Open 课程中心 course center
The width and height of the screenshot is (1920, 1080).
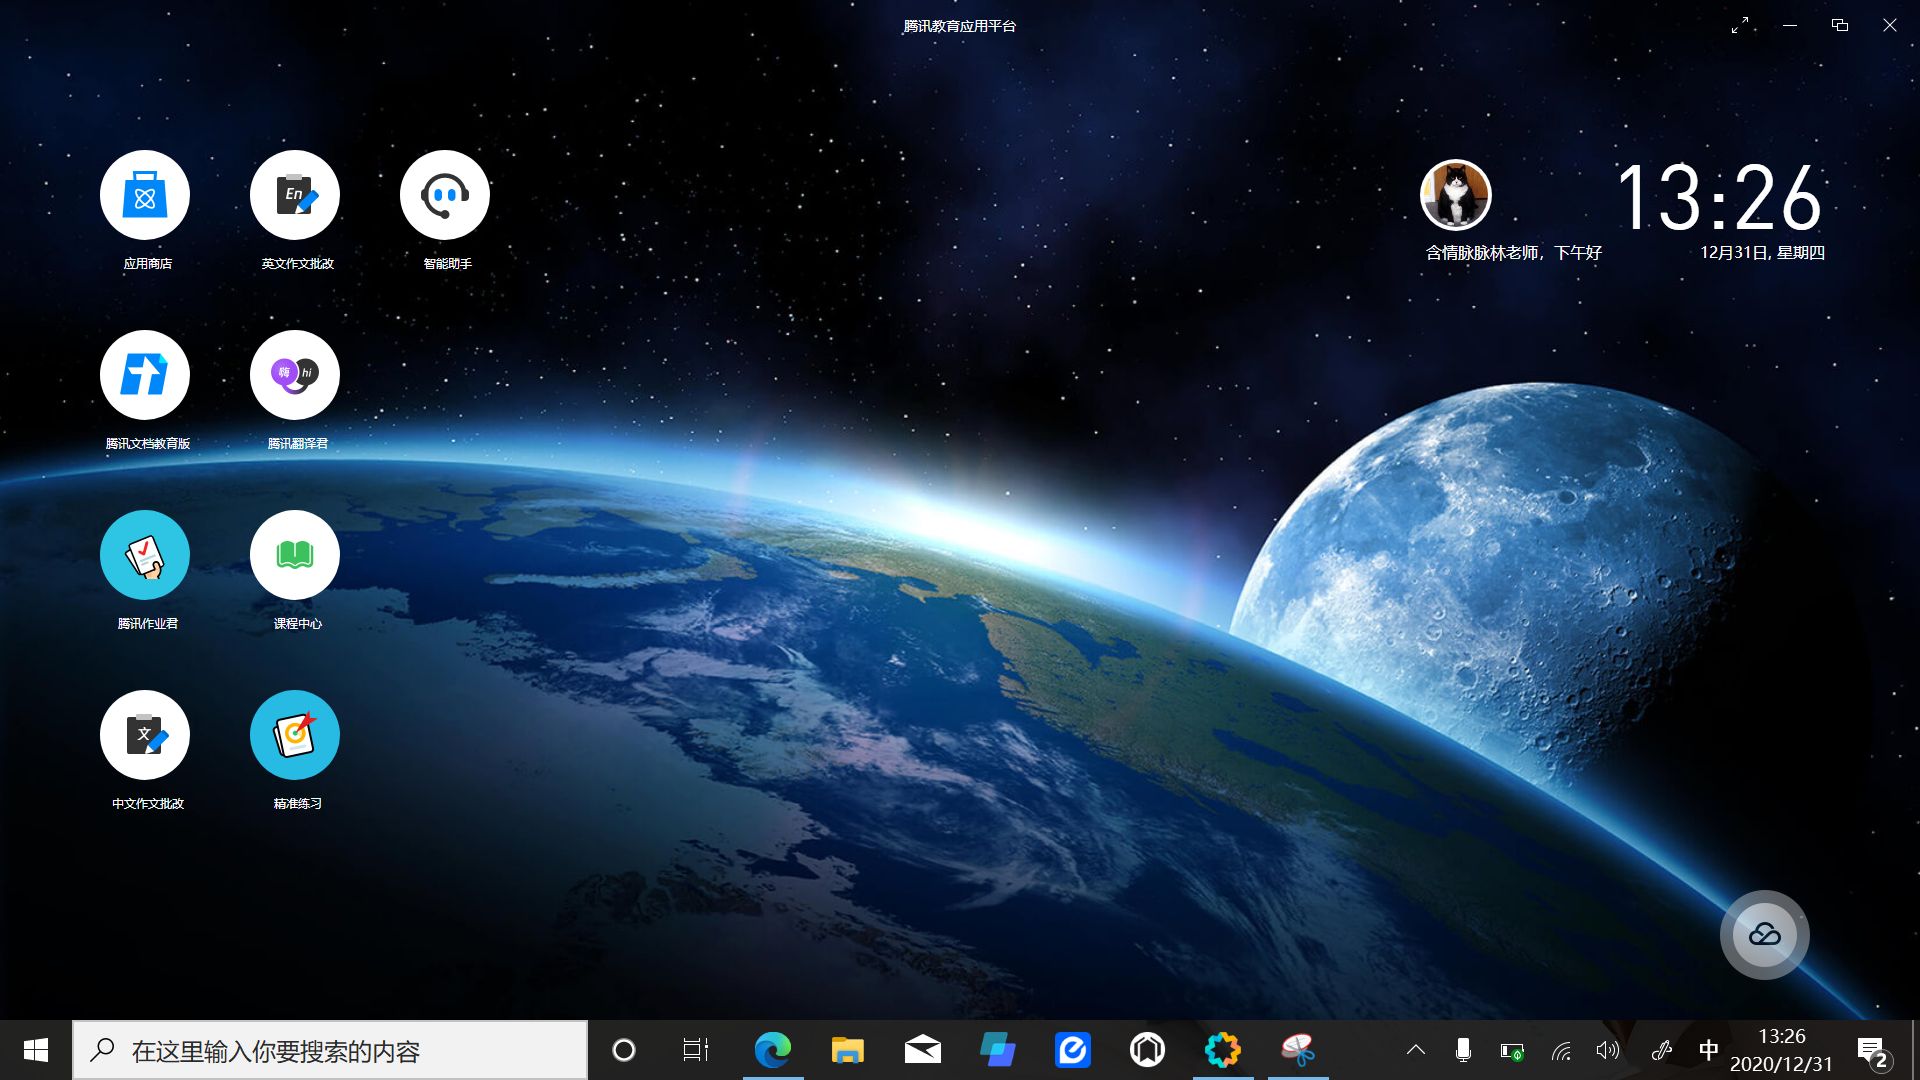(295, 555)
